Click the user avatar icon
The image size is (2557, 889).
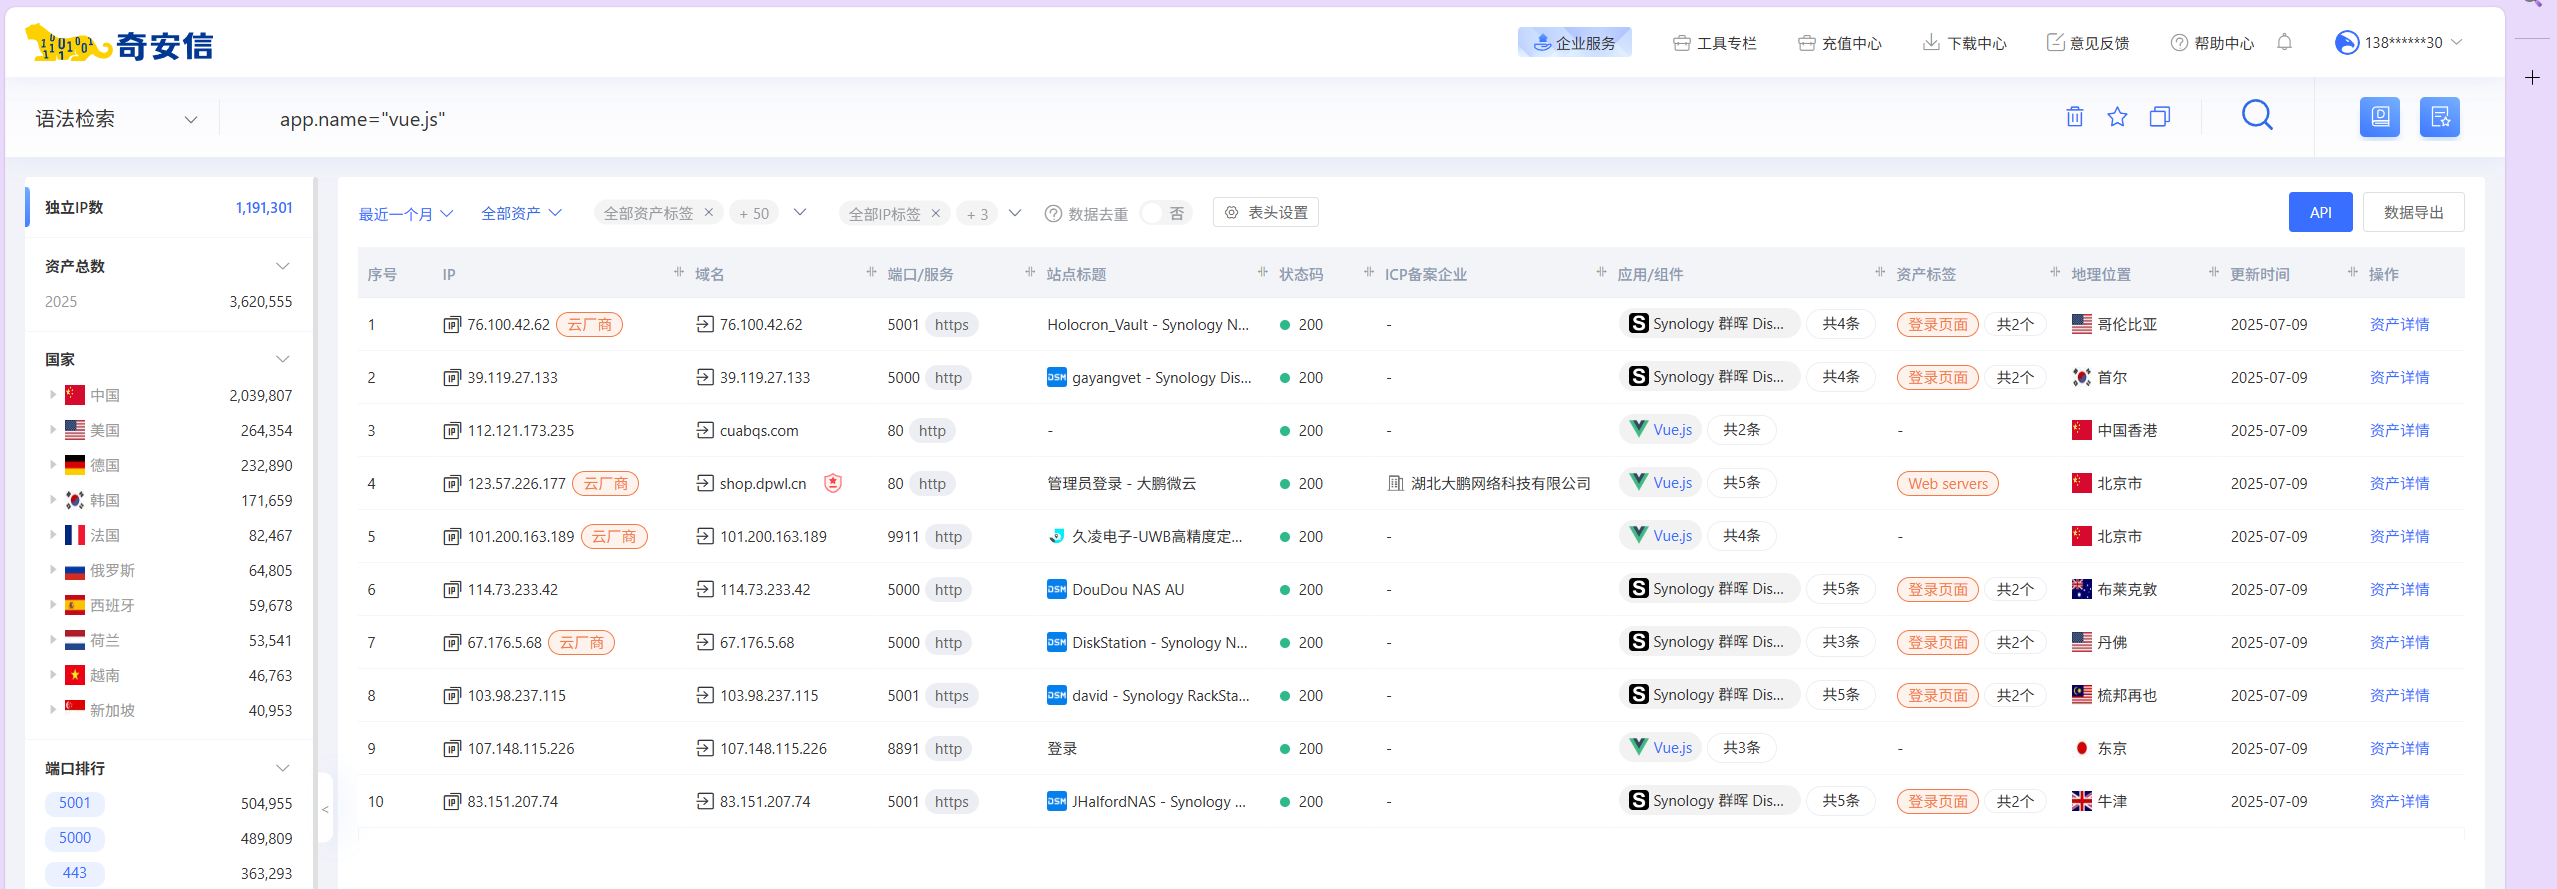click(2346, 42)
